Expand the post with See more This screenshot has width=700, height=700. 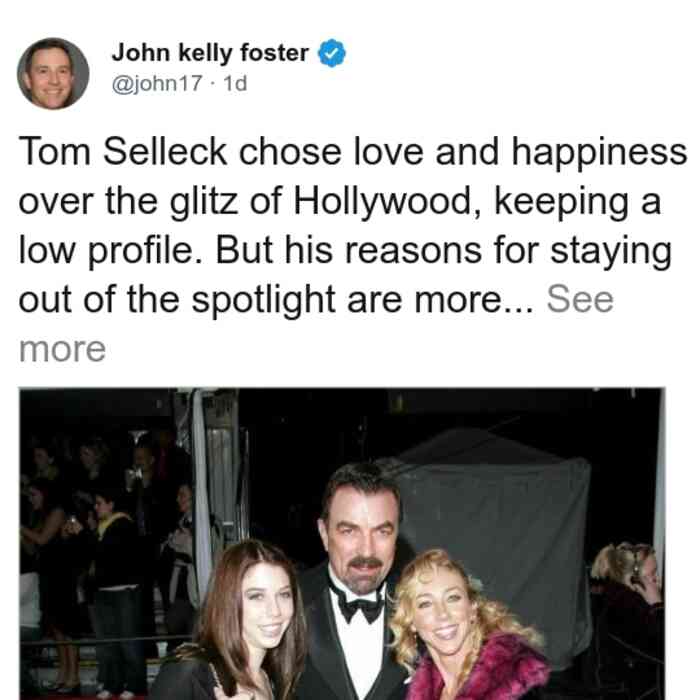[x=580, y=300]
